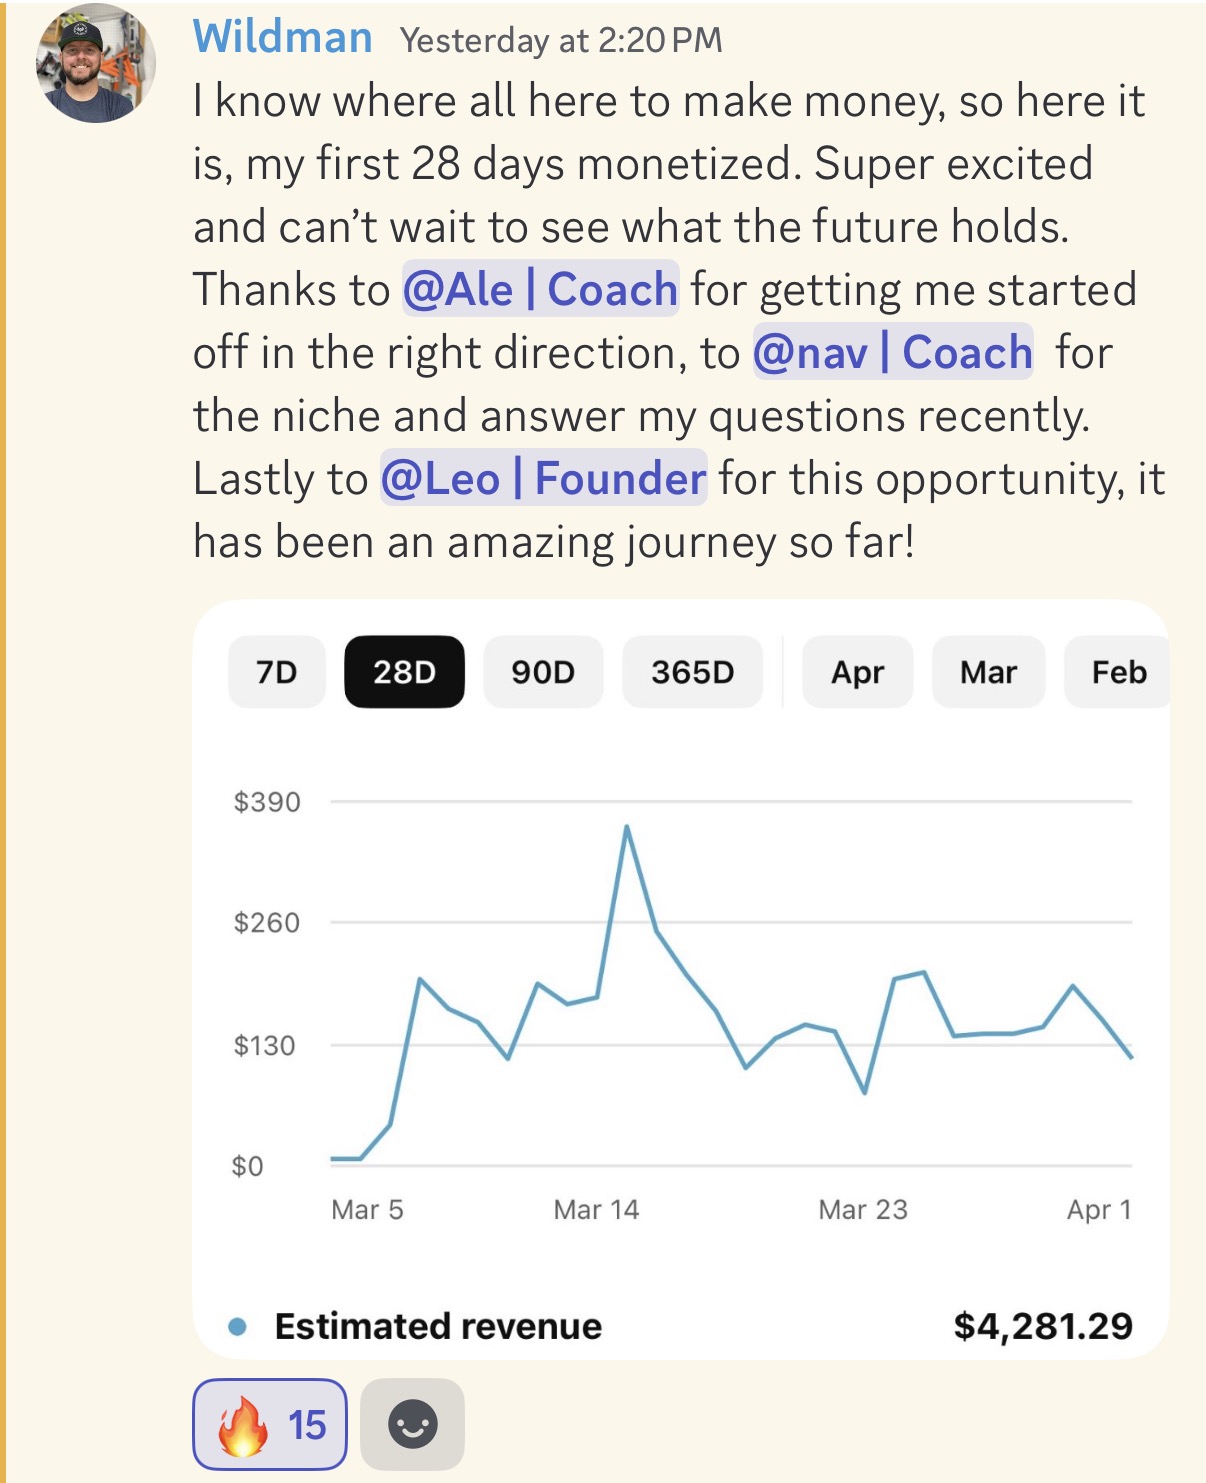Show February revenue tab
1206x1483 pixels.
(x=1117, y=672)
